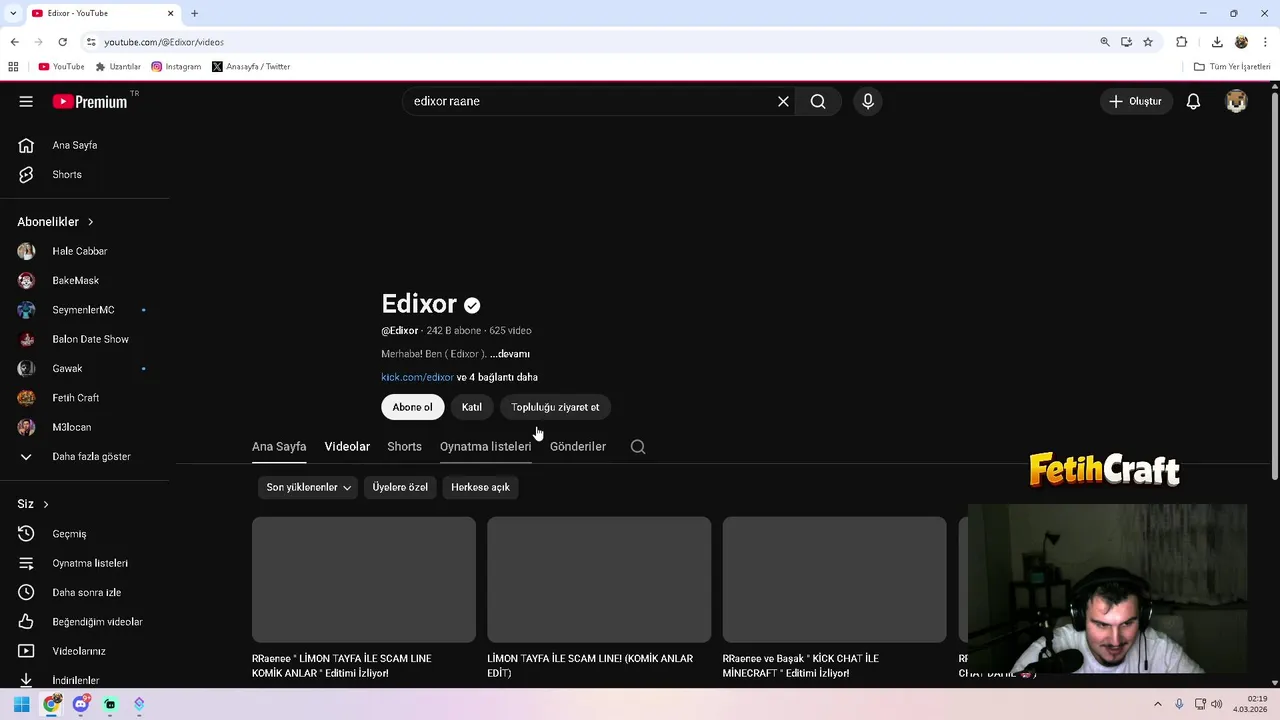
Task: Go back in the browser
Action: click(14, 42)
